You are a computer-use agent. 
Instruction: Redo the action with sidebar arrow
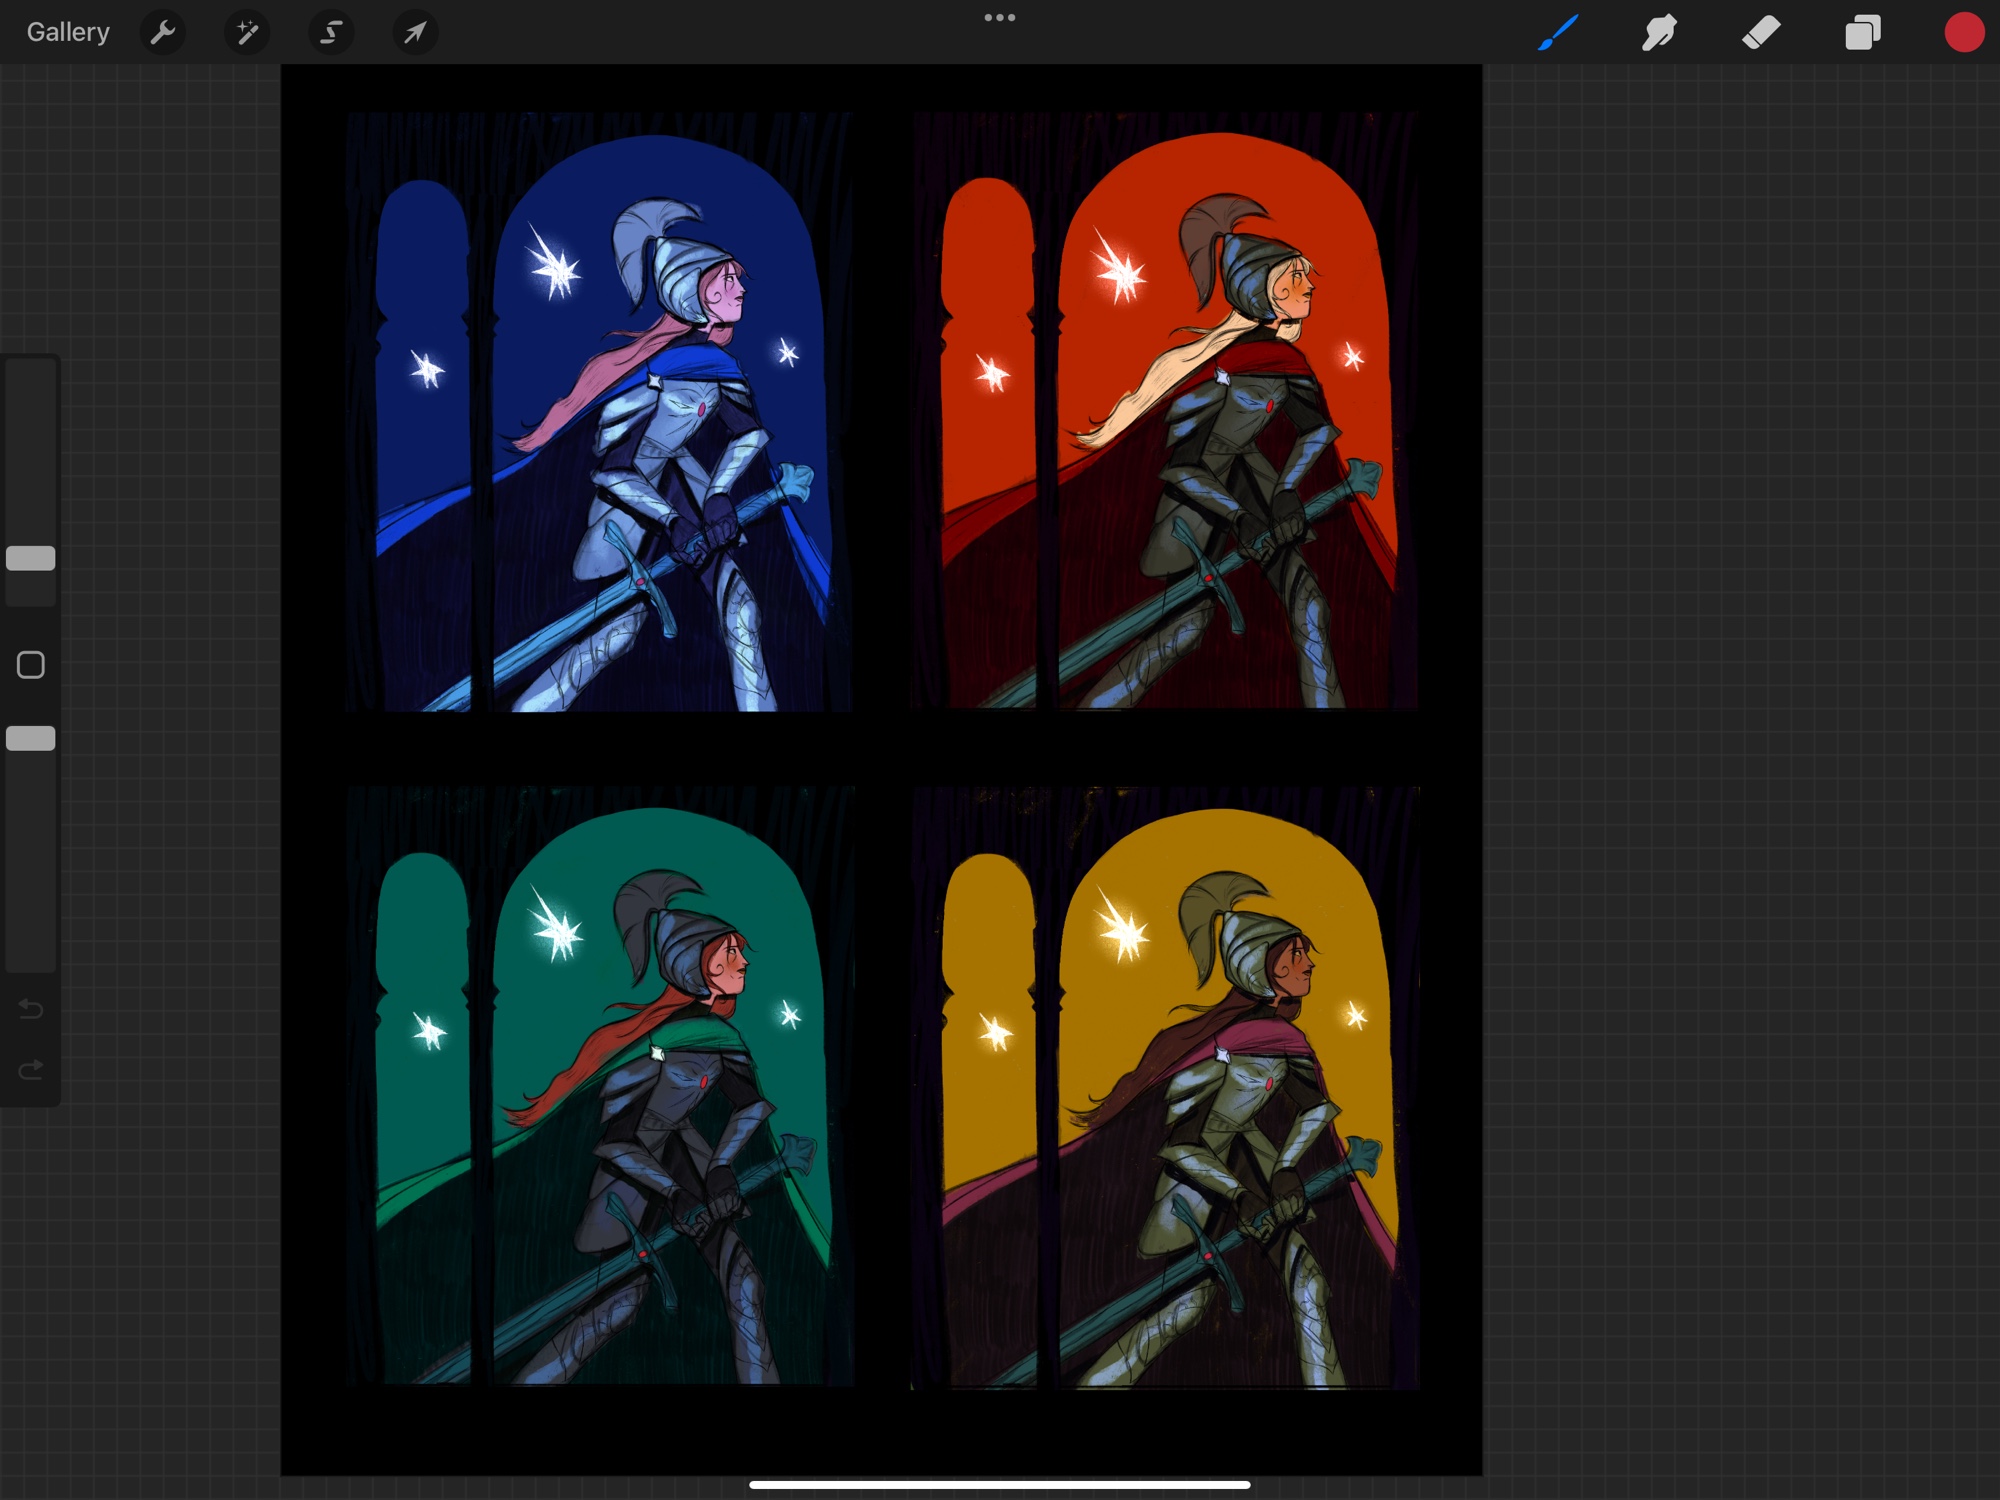(x=31, y=1070)
